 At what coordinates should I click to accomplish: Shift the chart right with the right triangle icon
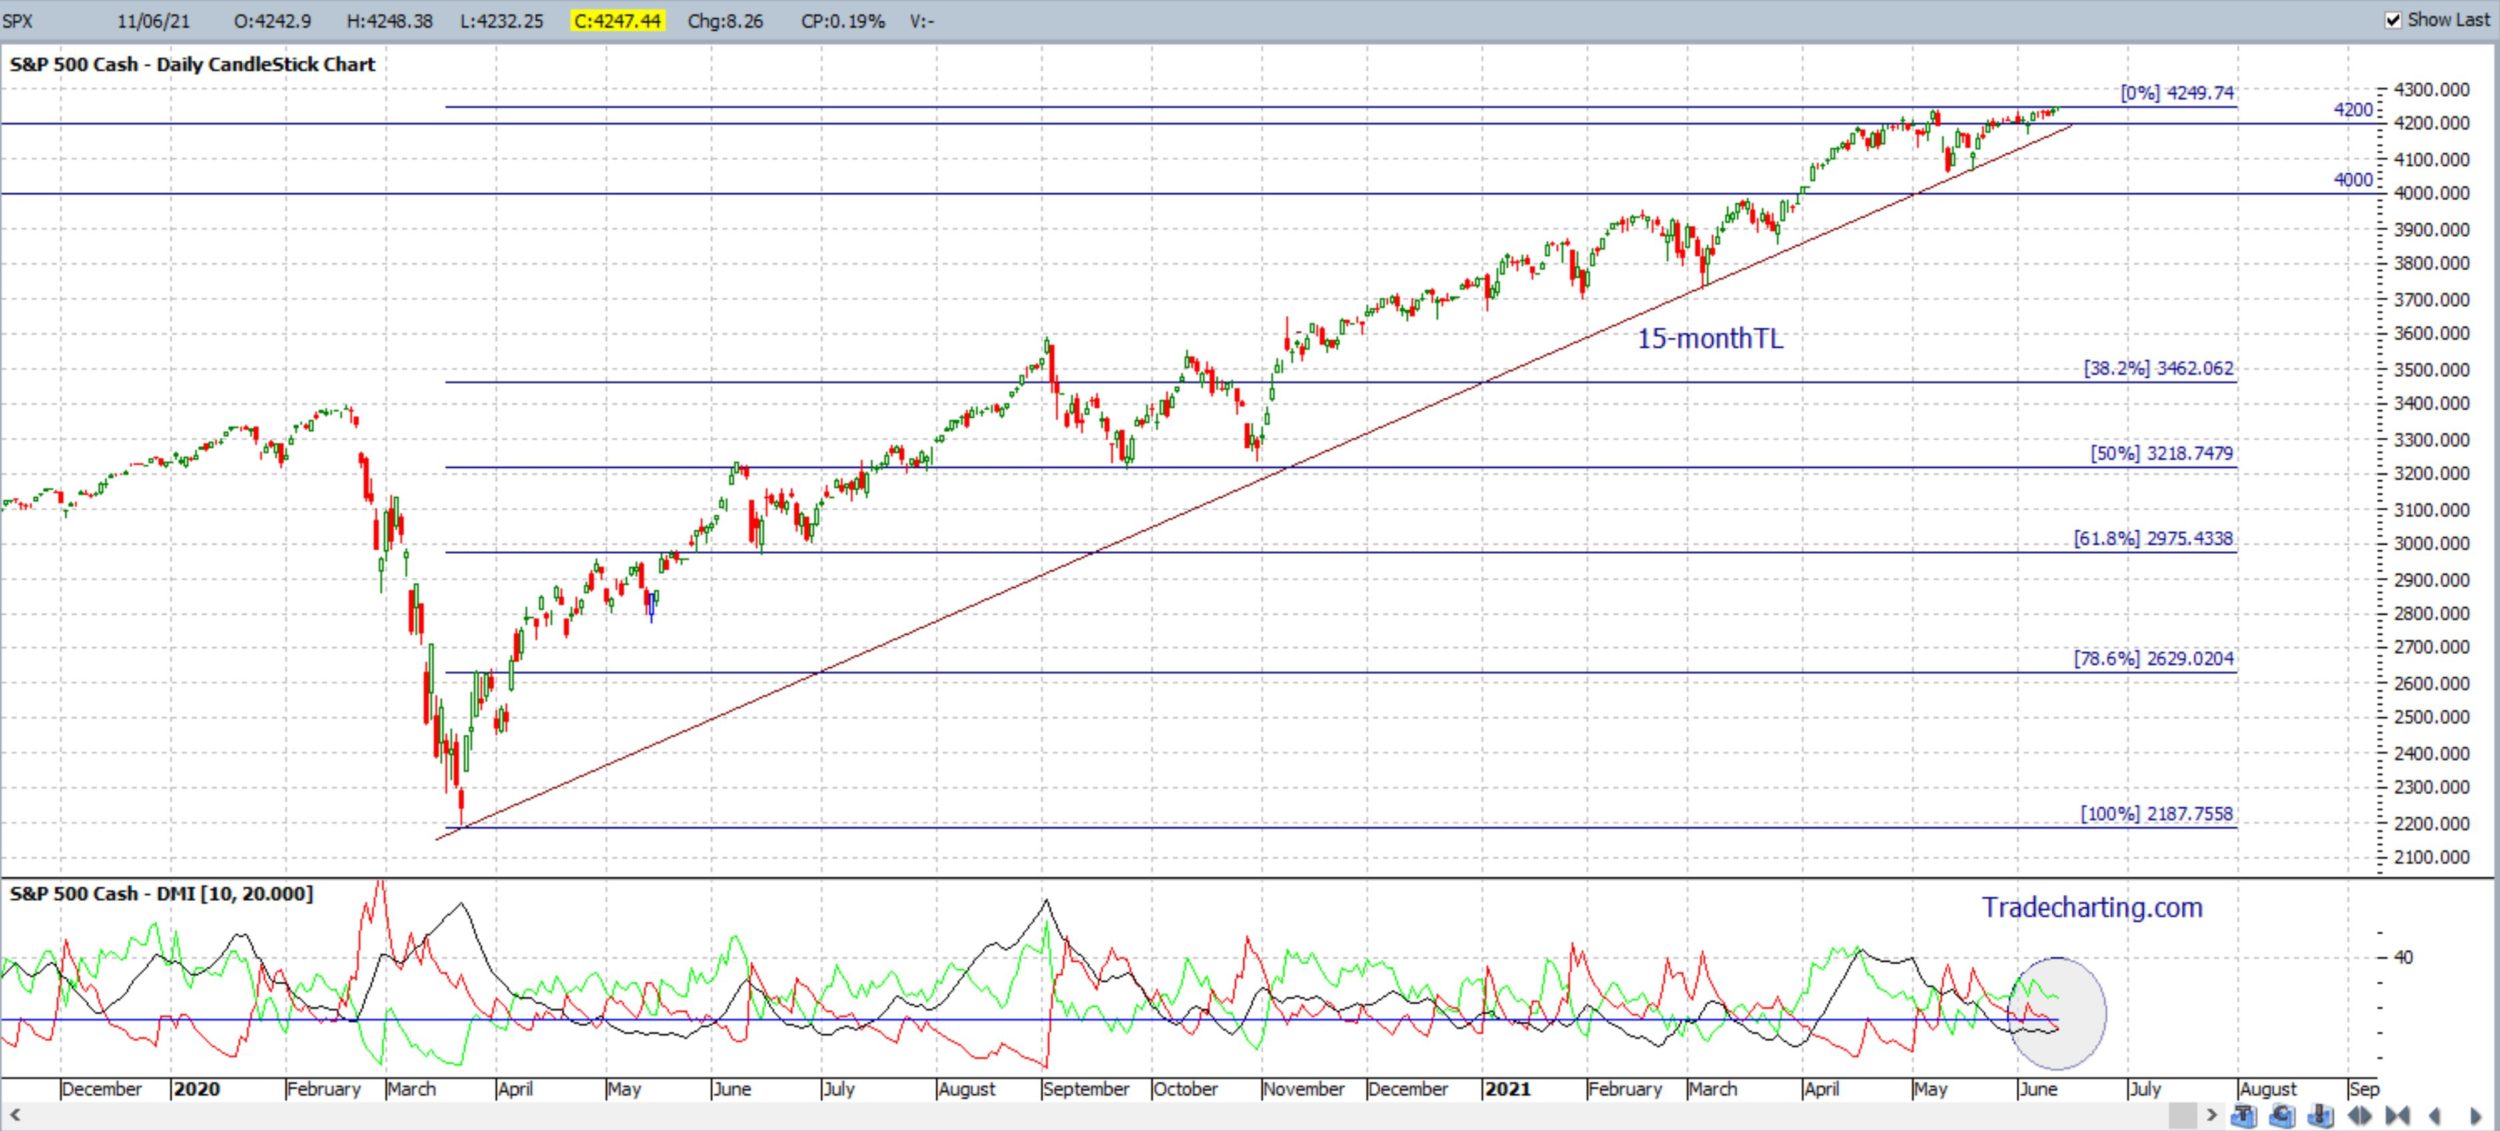pos(2476,1116)
